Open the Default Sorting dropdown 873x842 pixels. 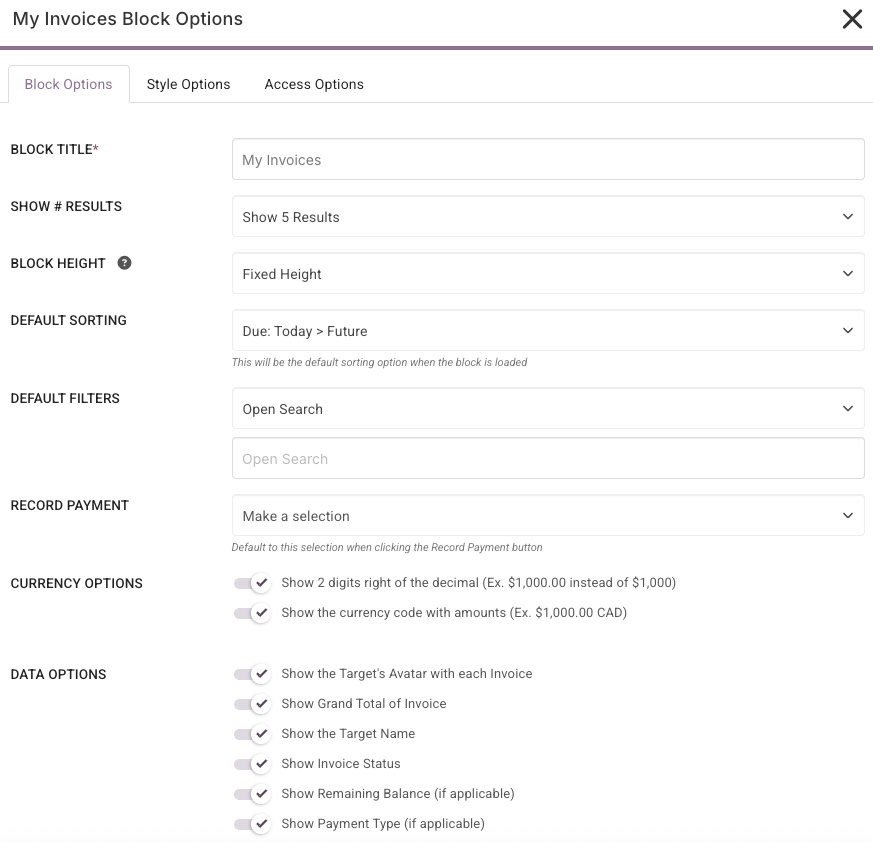point(548,331)
